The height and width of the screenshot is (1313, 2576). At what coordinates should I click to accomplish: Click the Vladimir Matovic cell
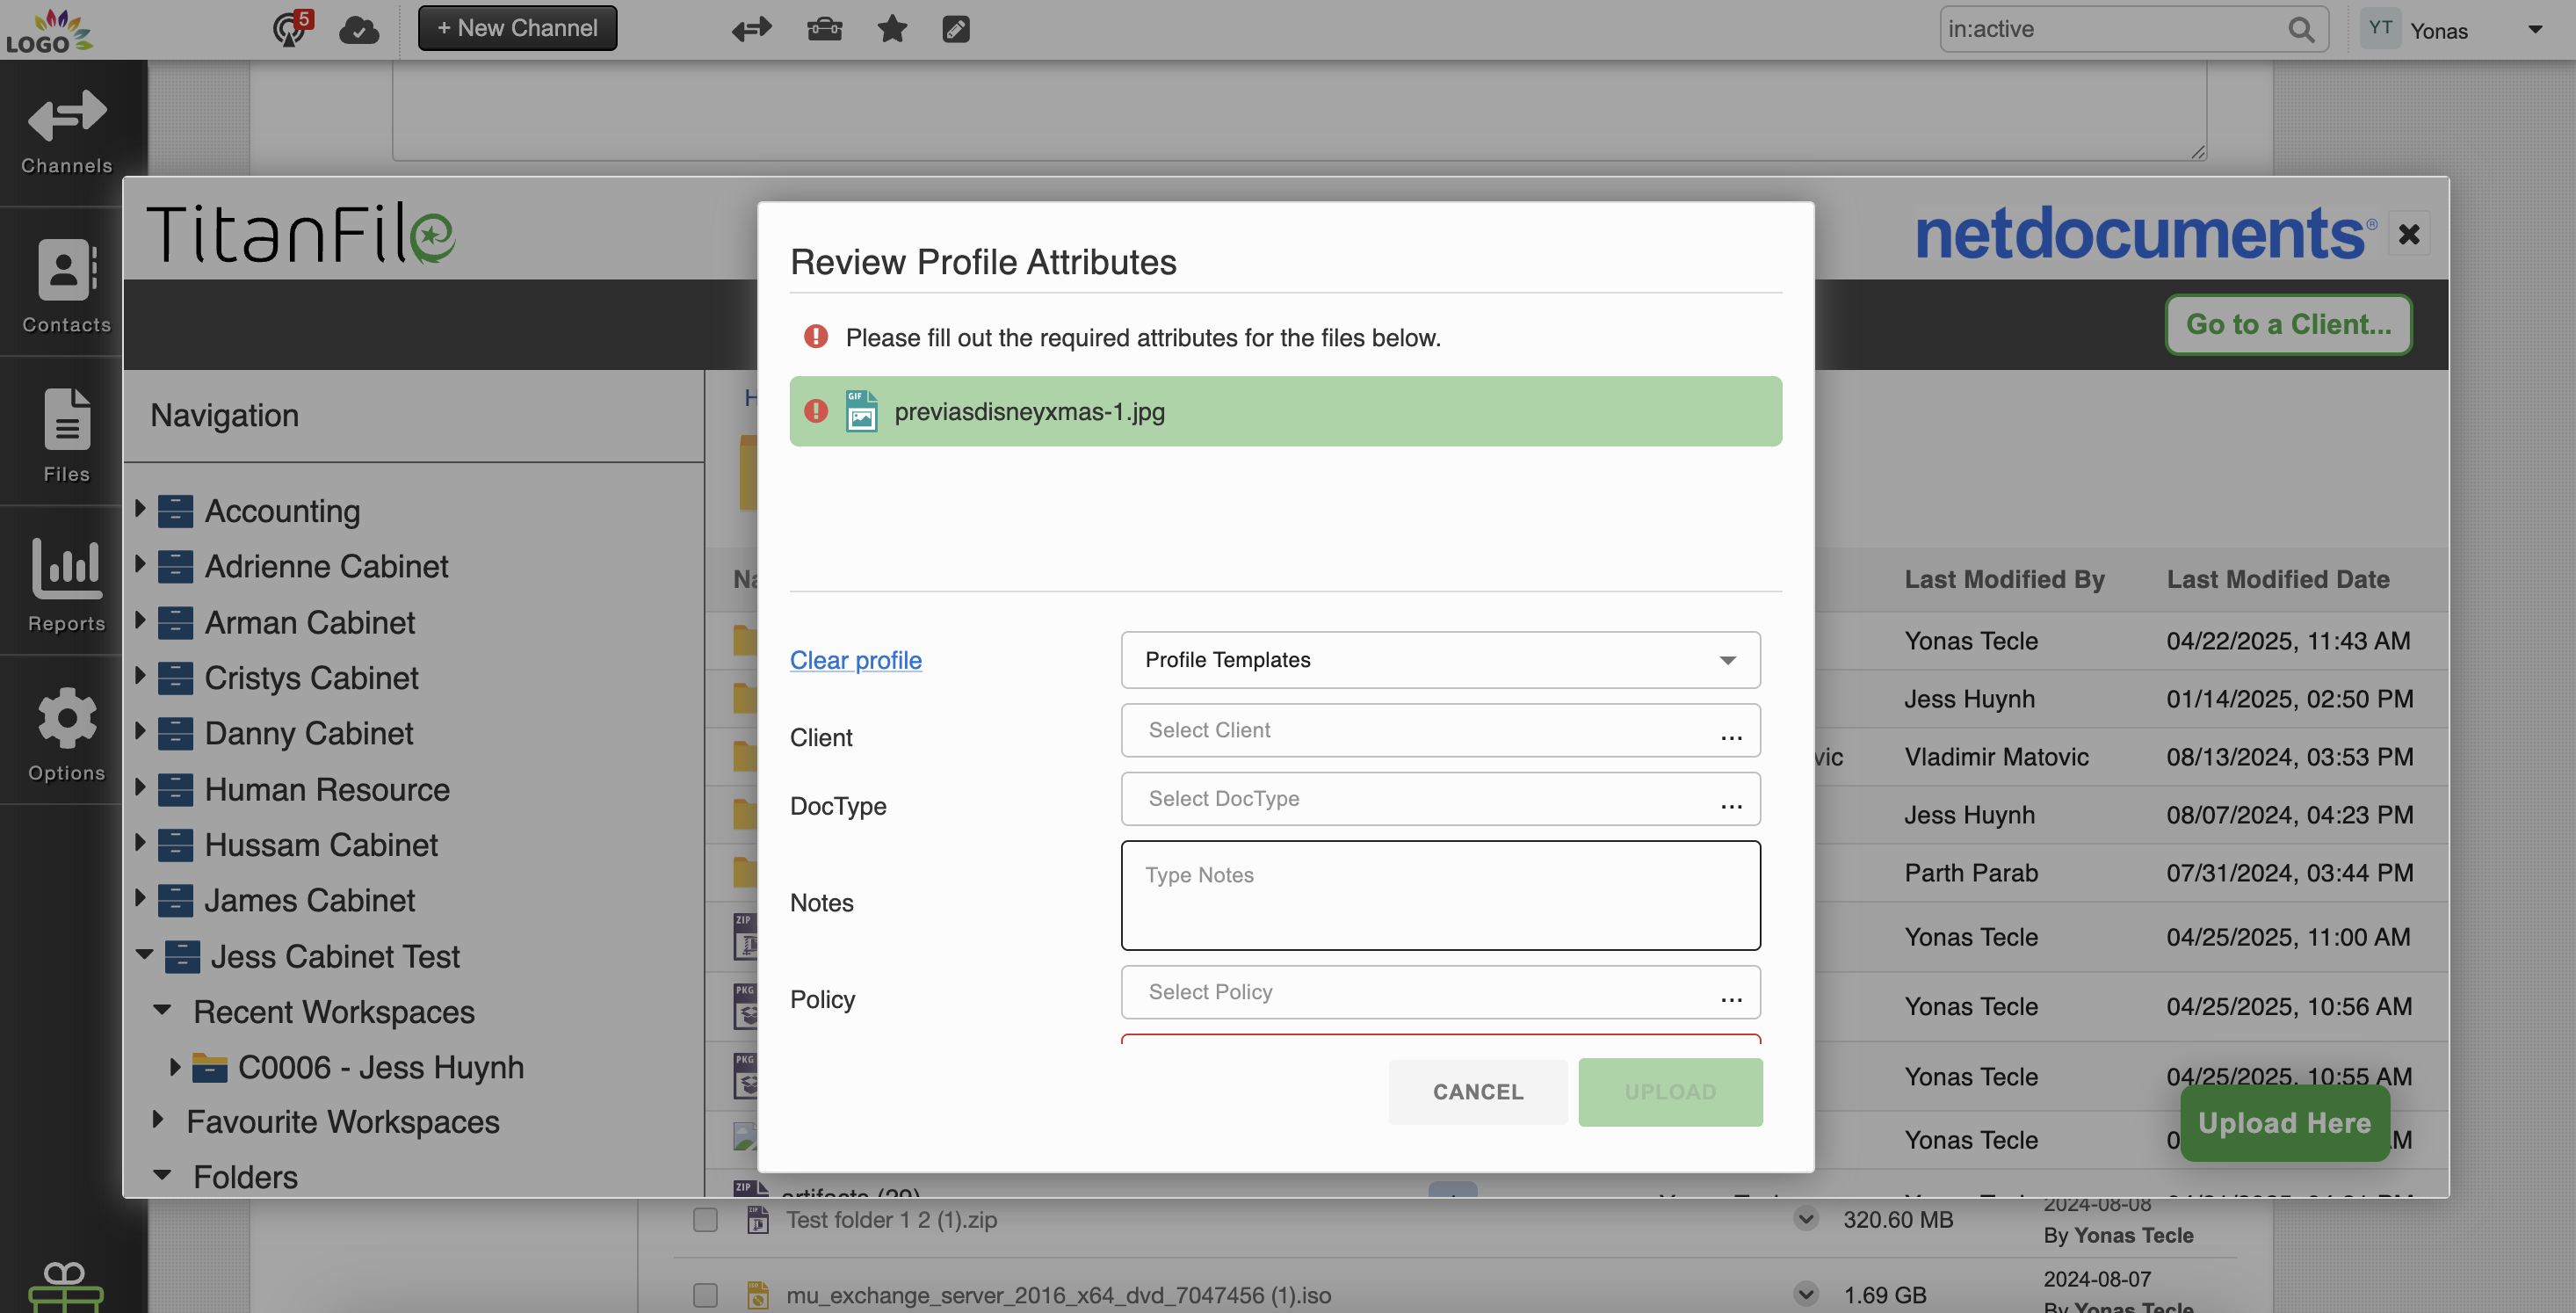(x=1996, y=757)
